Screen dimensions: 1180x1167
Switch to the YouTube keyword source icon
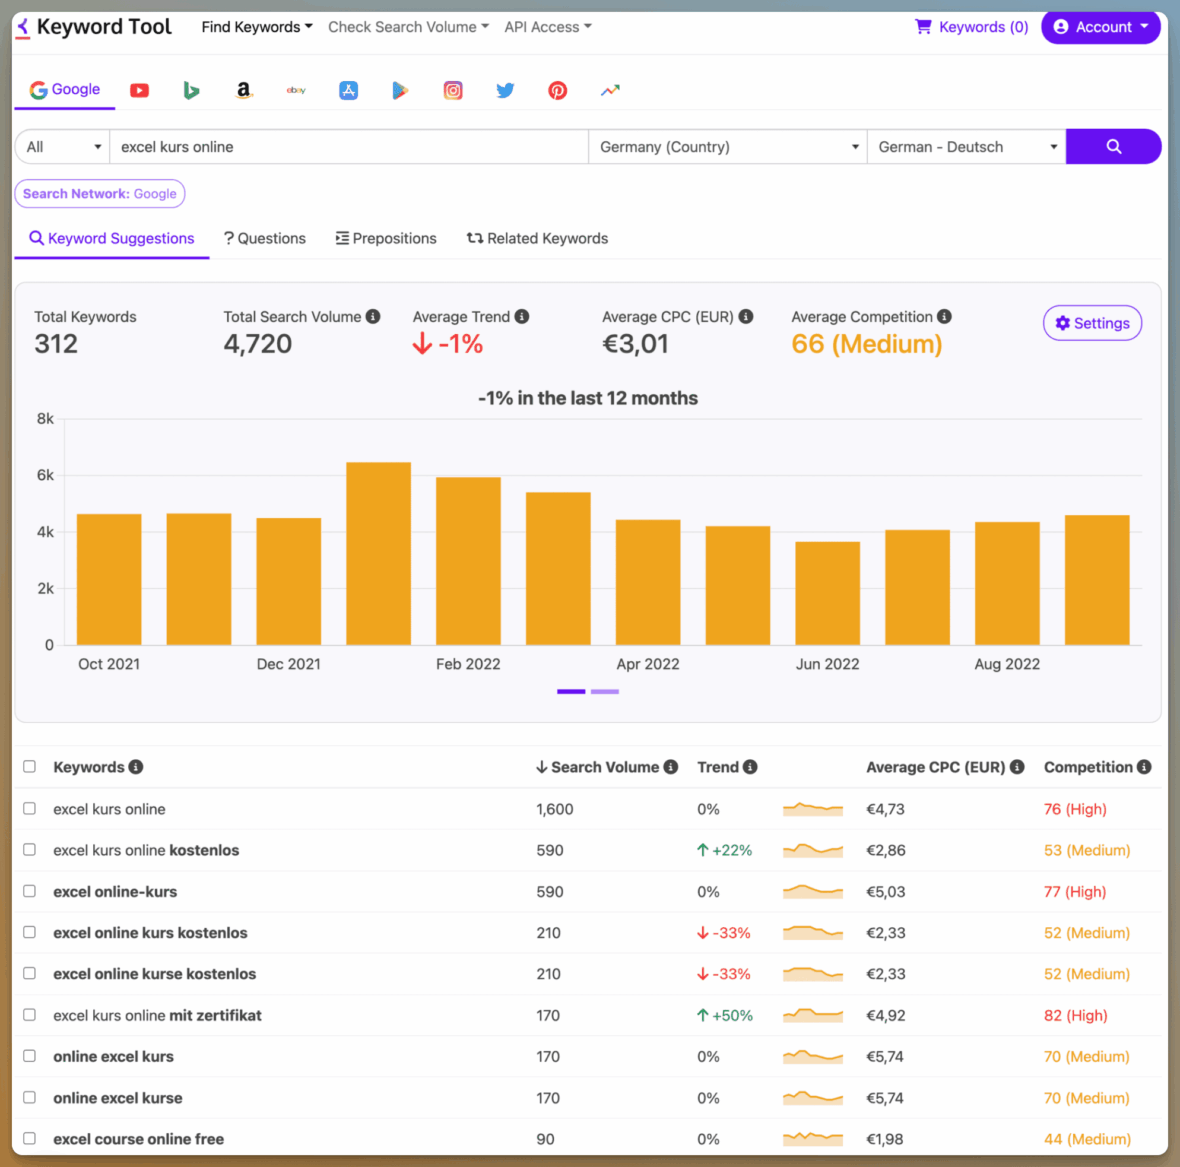[x=139, y=90]
